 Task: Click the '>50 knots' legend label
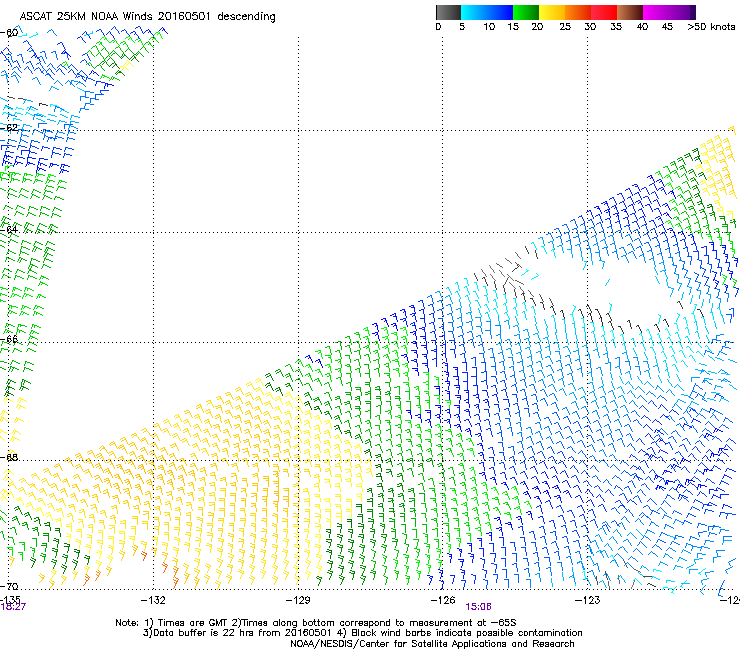click(711, 27)
